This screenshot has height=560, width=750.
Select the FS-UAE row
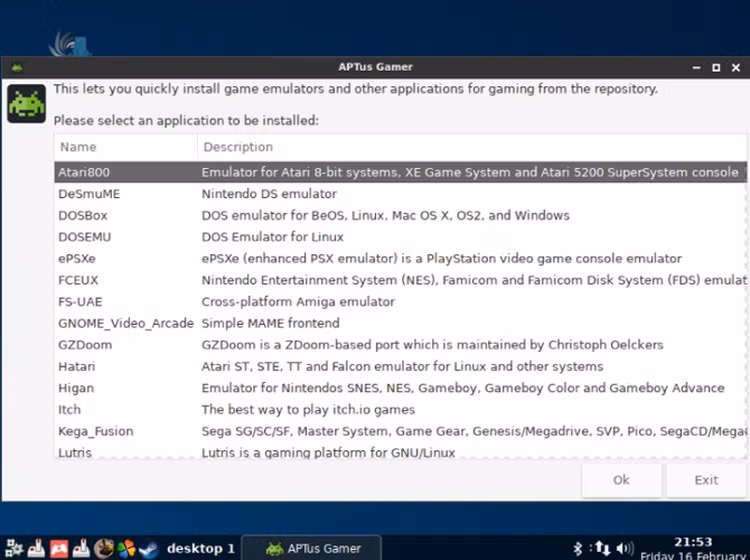coord(400,302)
